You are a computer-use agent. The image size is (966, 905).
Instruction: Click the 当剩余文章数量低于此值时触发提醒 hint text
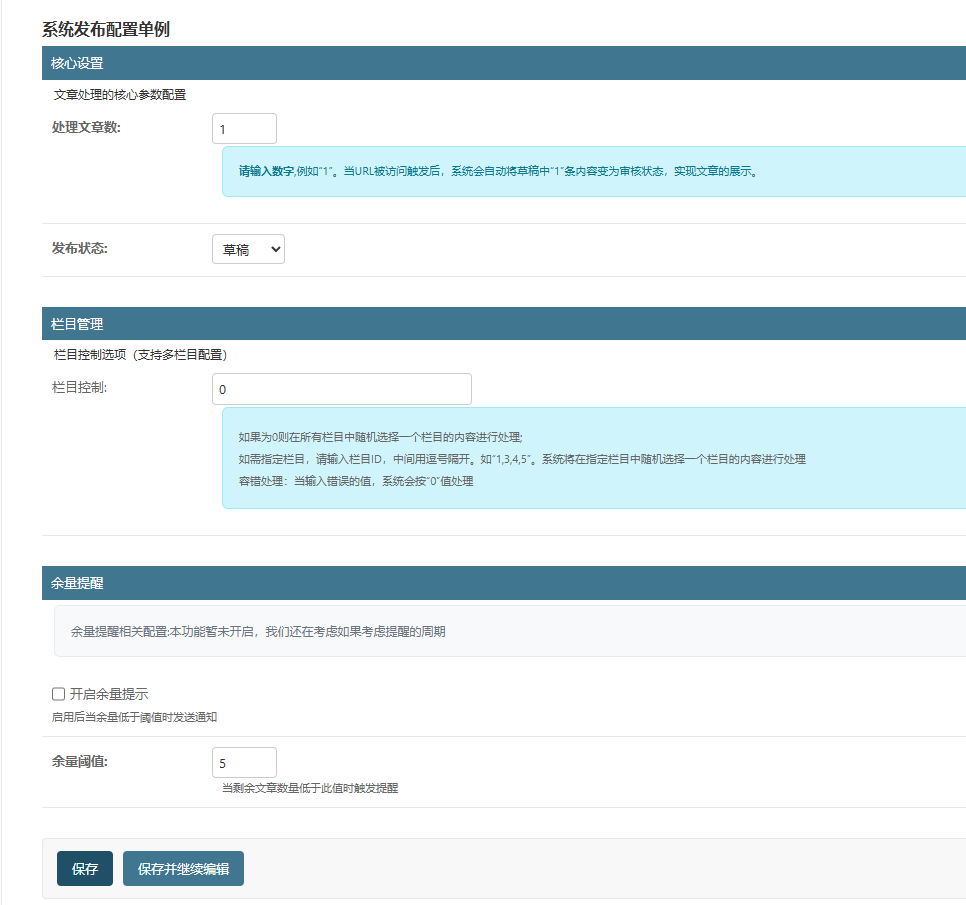click(x=310, y=788)
